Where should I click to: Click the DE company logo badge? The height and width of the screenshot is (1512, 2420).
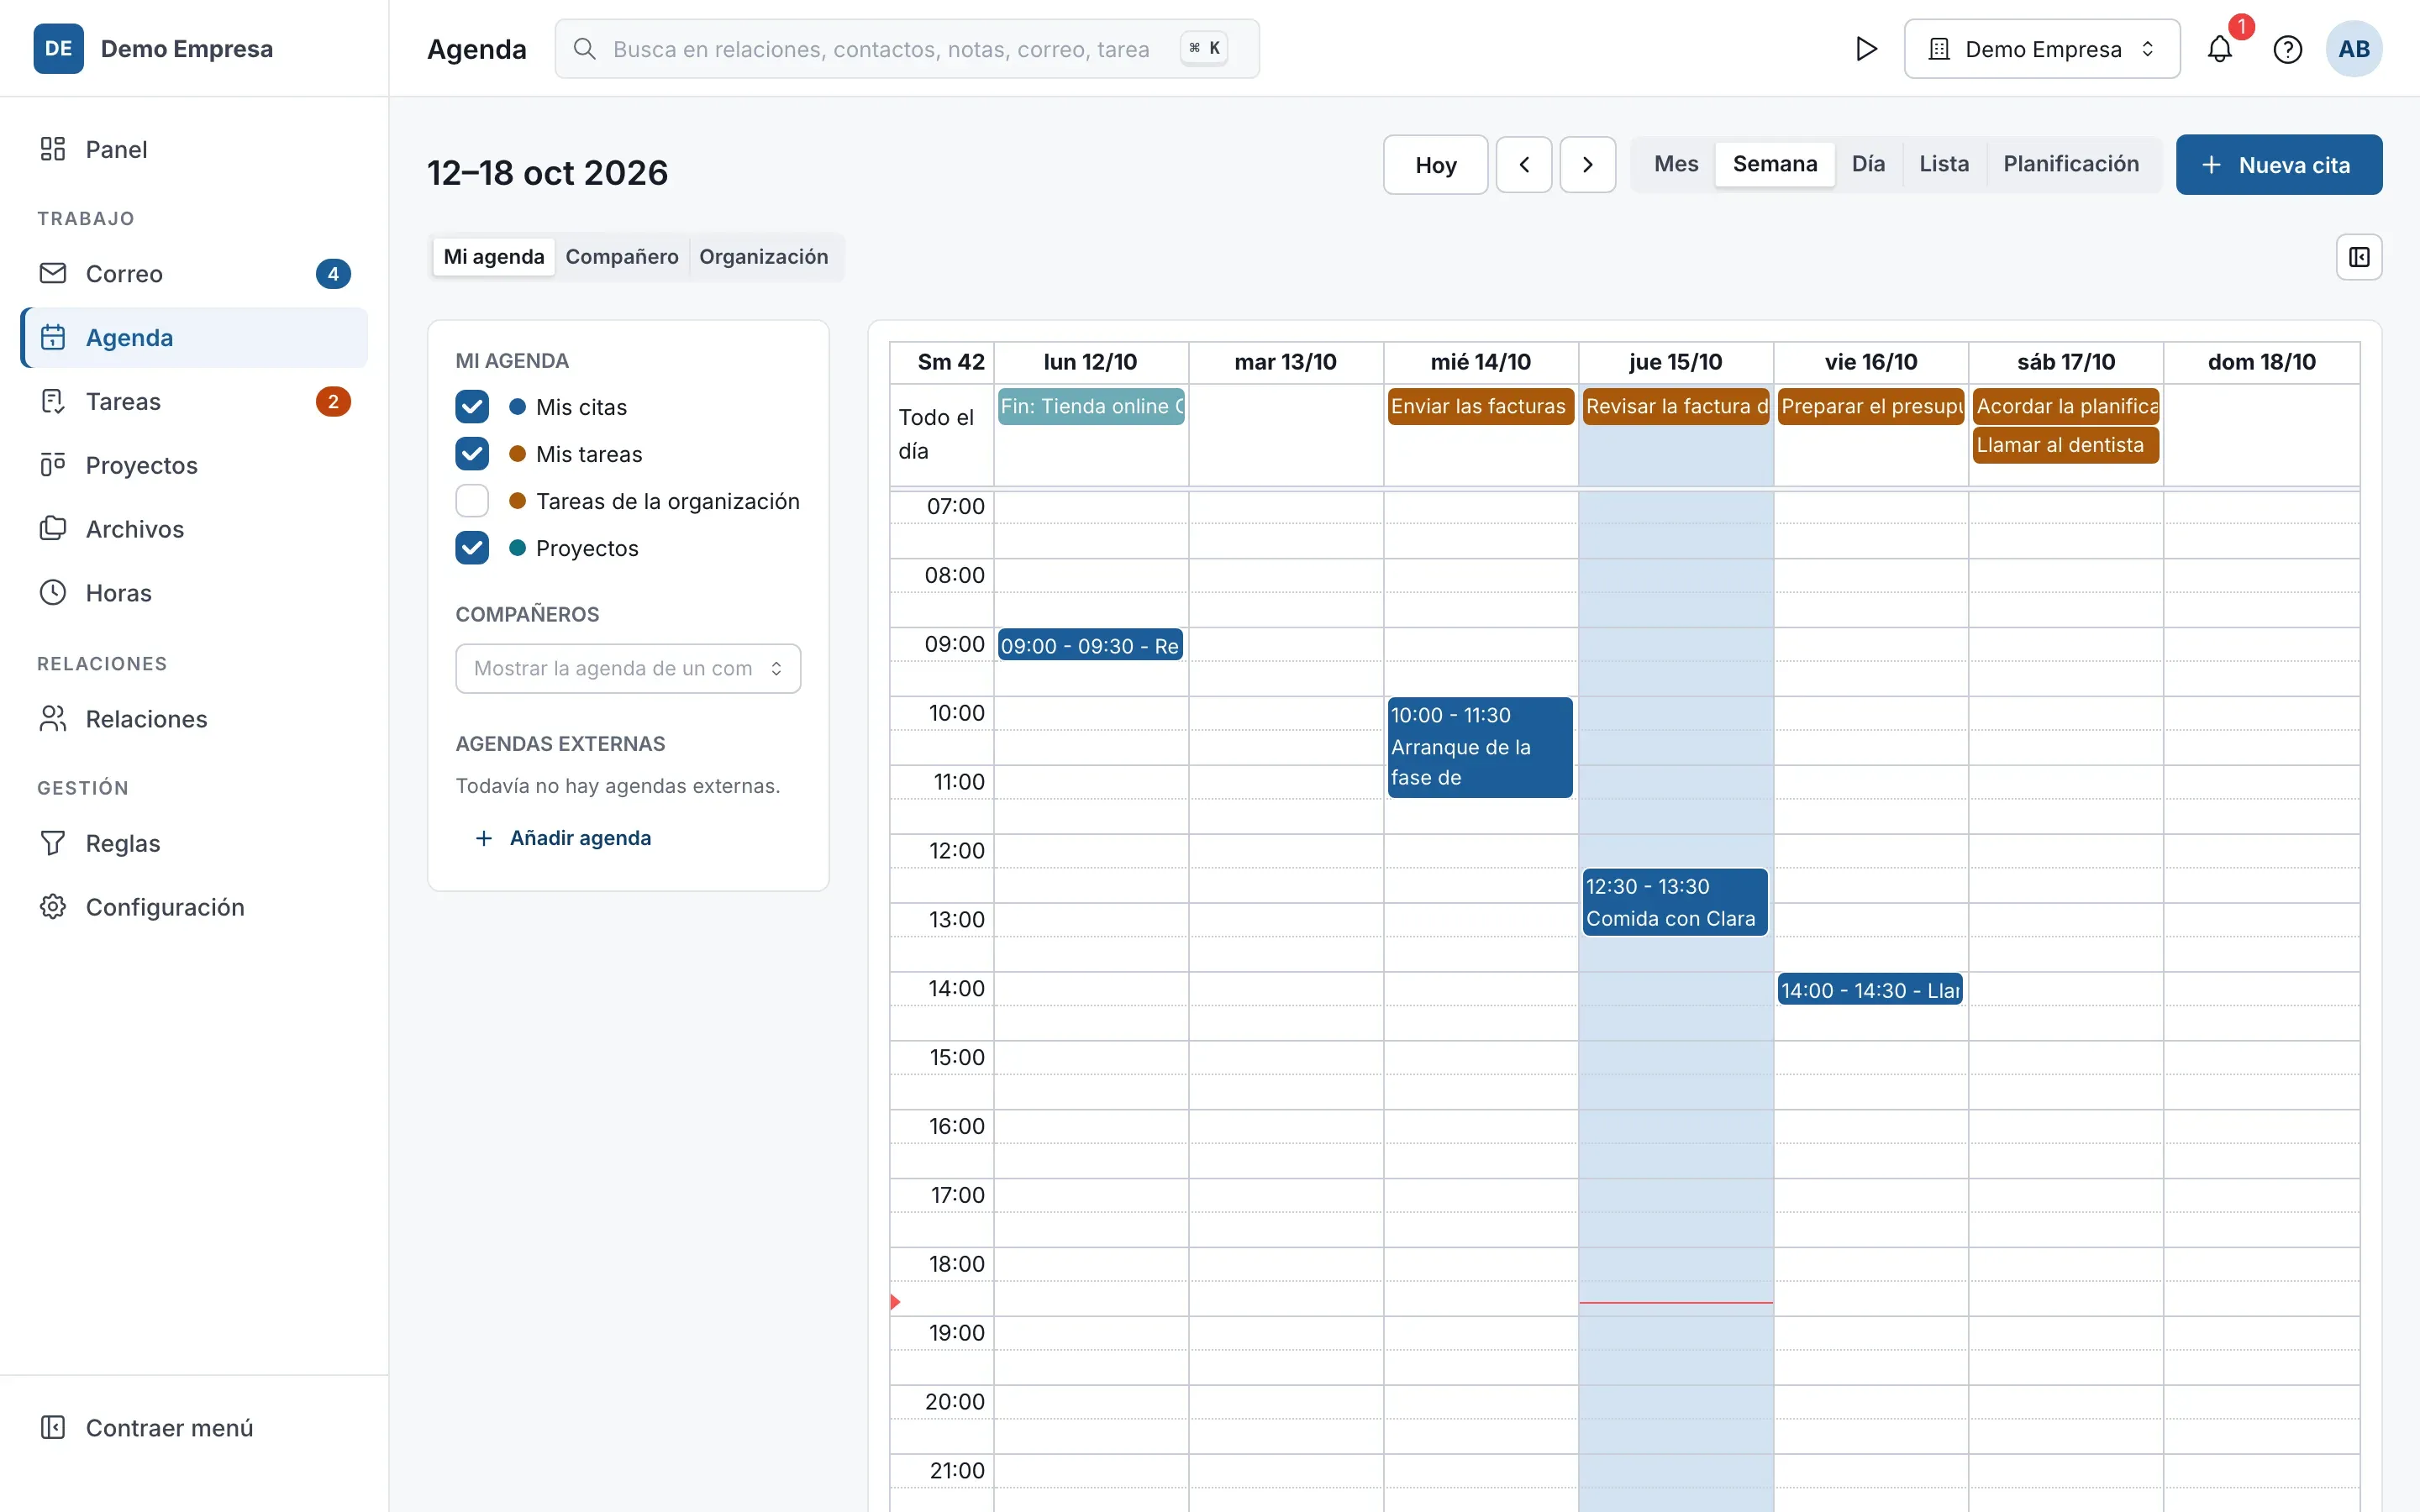coord(58,49)
